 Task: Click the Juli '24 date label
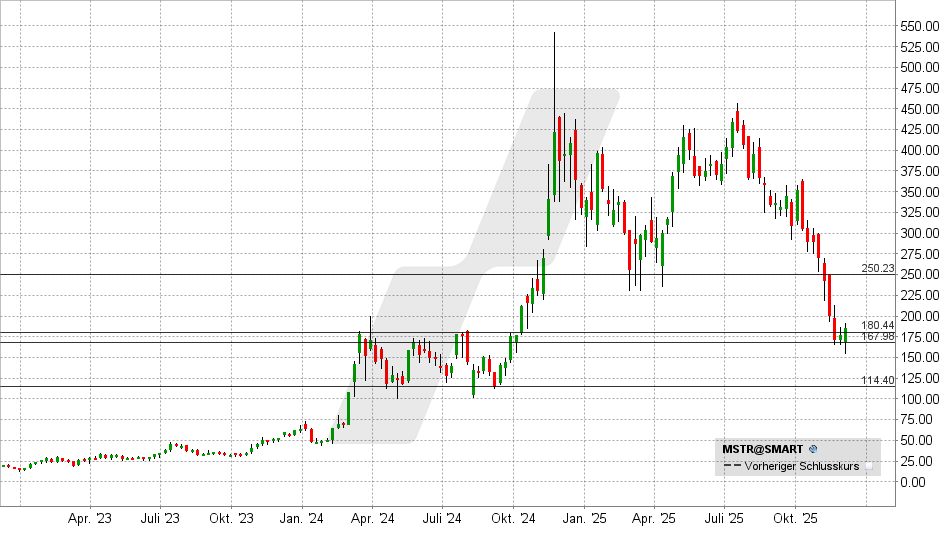click(443, 519)
